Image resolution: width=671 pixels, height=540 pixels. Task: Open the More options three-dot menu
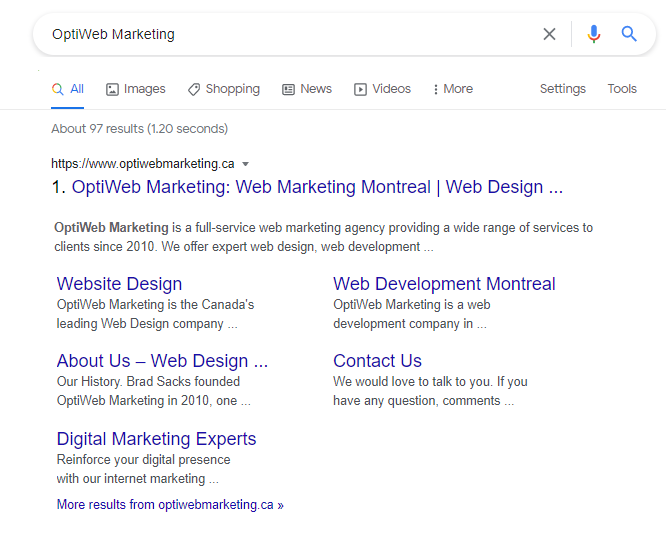click(436, 89)
